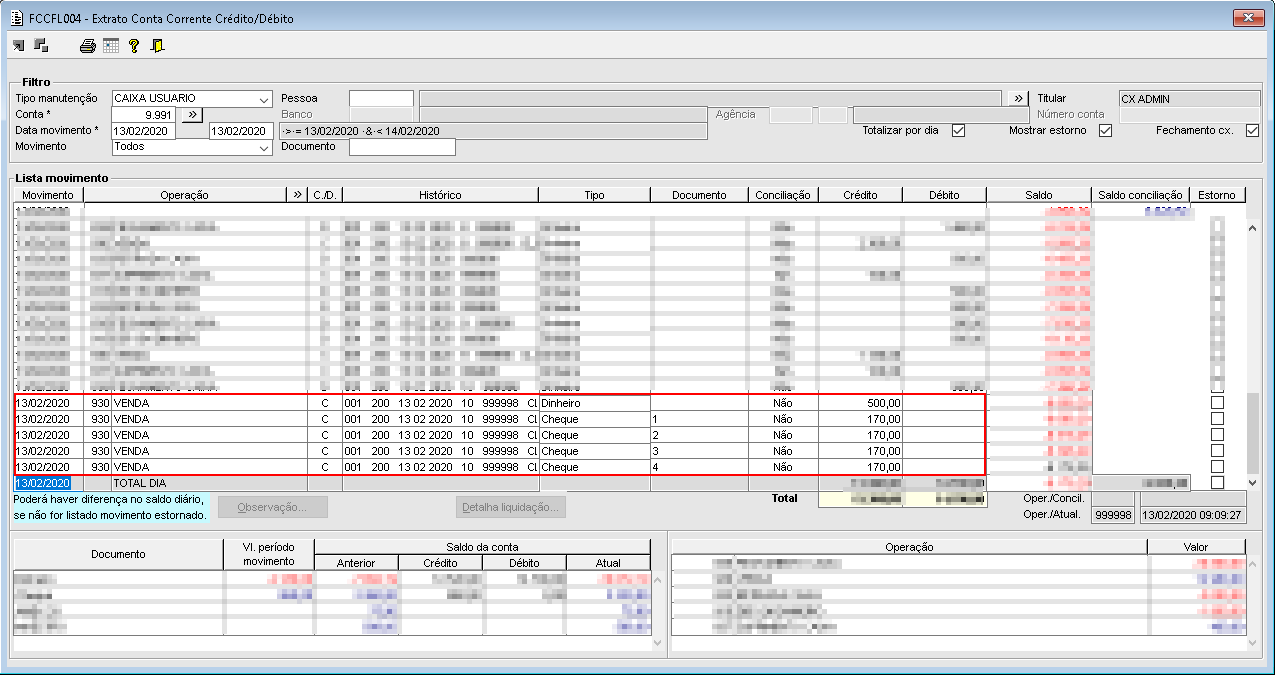Screen dimensions: 1275x675
Task: Select Documento cell showing 3
Action: point(699,451)
